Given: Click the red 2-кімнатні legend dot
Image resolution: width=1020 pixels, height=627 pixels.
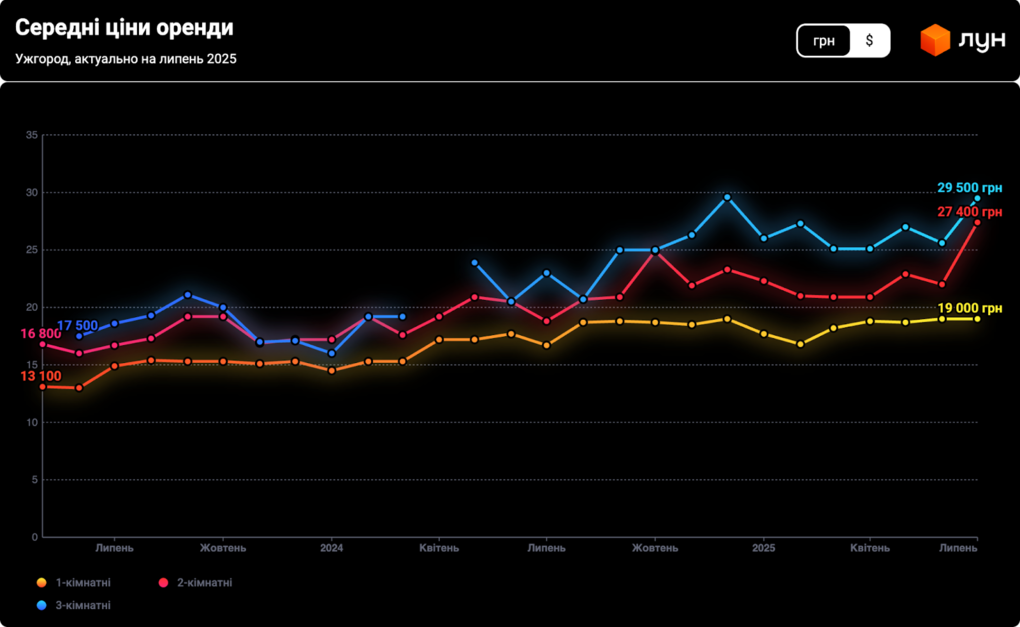Looking at the screenshot, I should [163, 582].
